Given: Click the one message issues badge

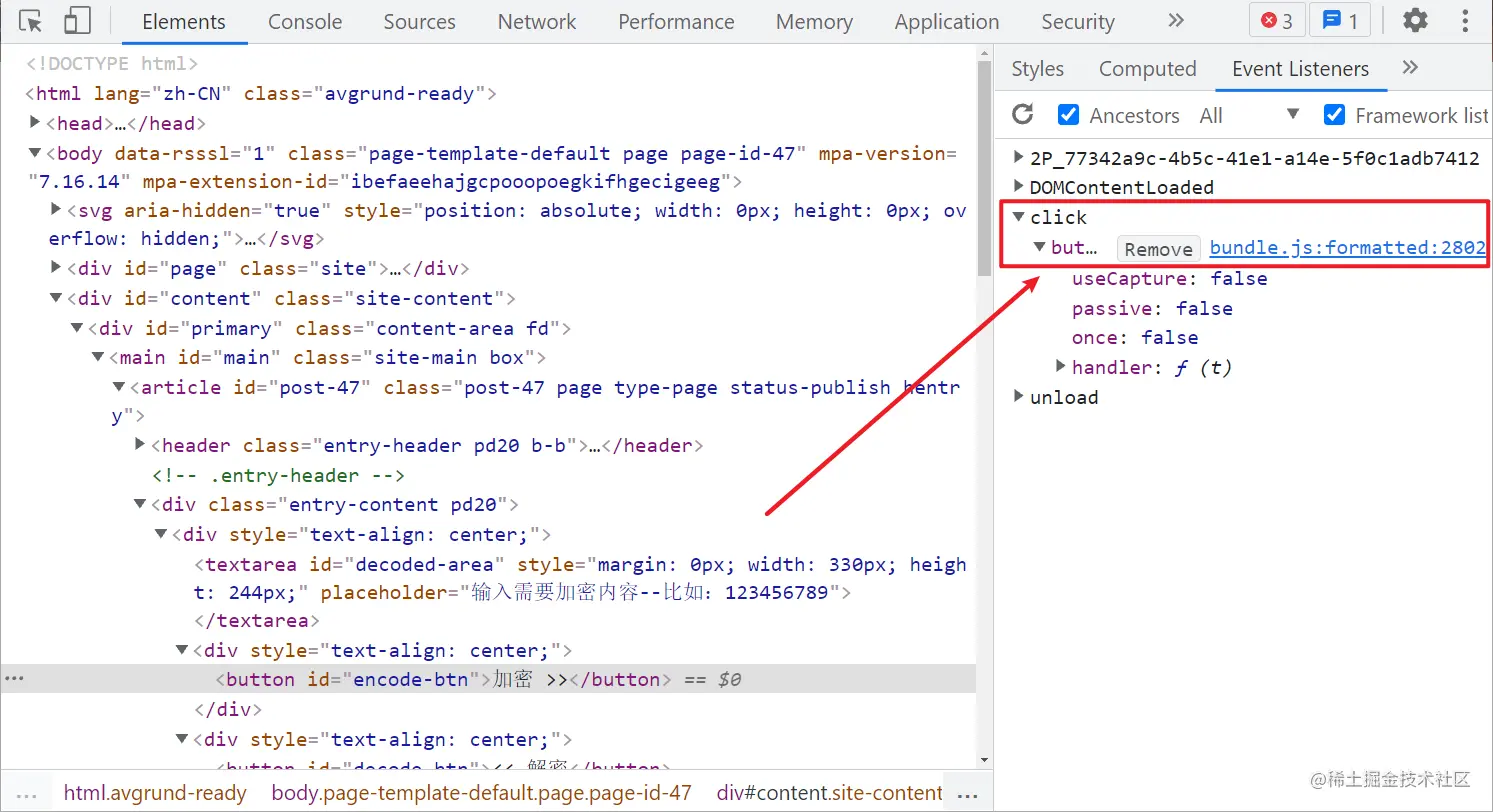Looking at the screenshot, I should pyautogui.click(x=1340, y=21).
